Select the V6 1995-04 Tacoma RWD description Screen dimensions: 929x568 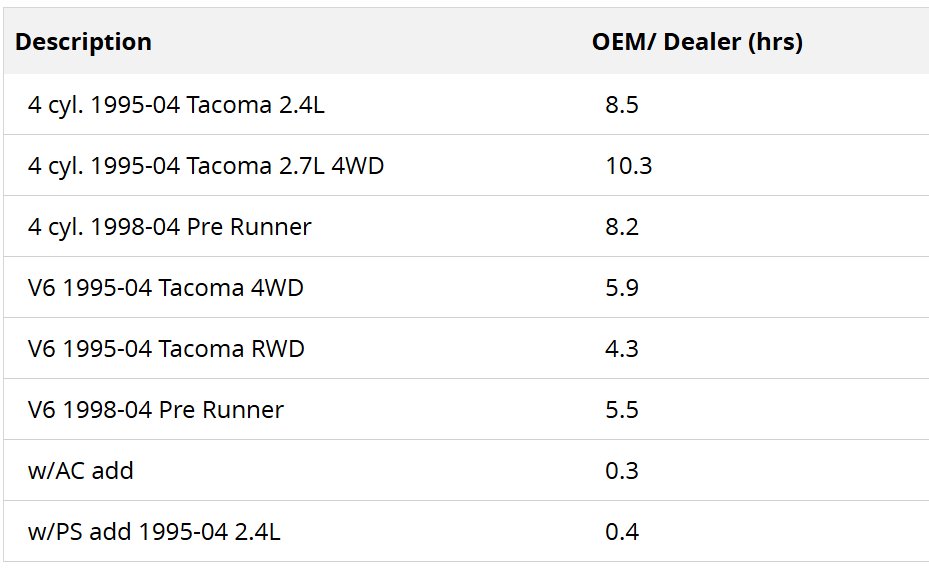coord(166,349)
